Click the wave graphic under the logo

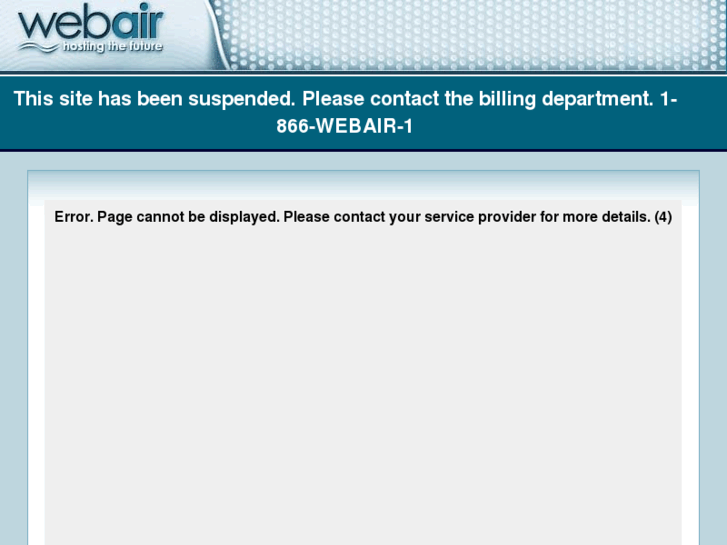(x=38, y=47)
